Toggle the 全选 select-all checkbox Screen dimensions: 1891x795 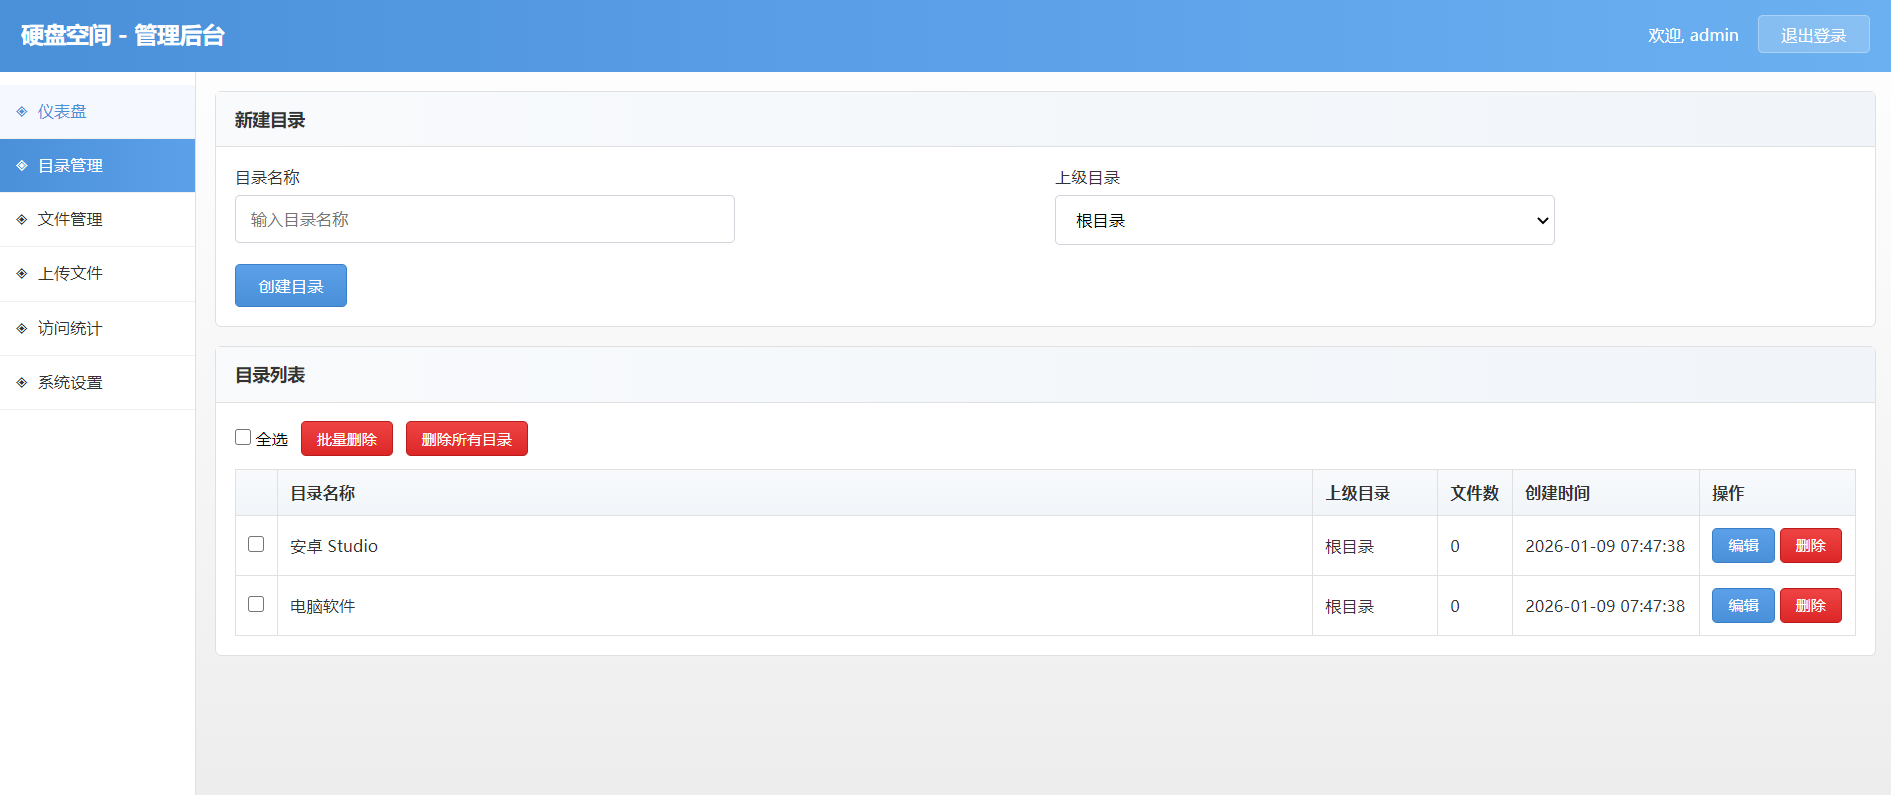click(x=243, y=437)
